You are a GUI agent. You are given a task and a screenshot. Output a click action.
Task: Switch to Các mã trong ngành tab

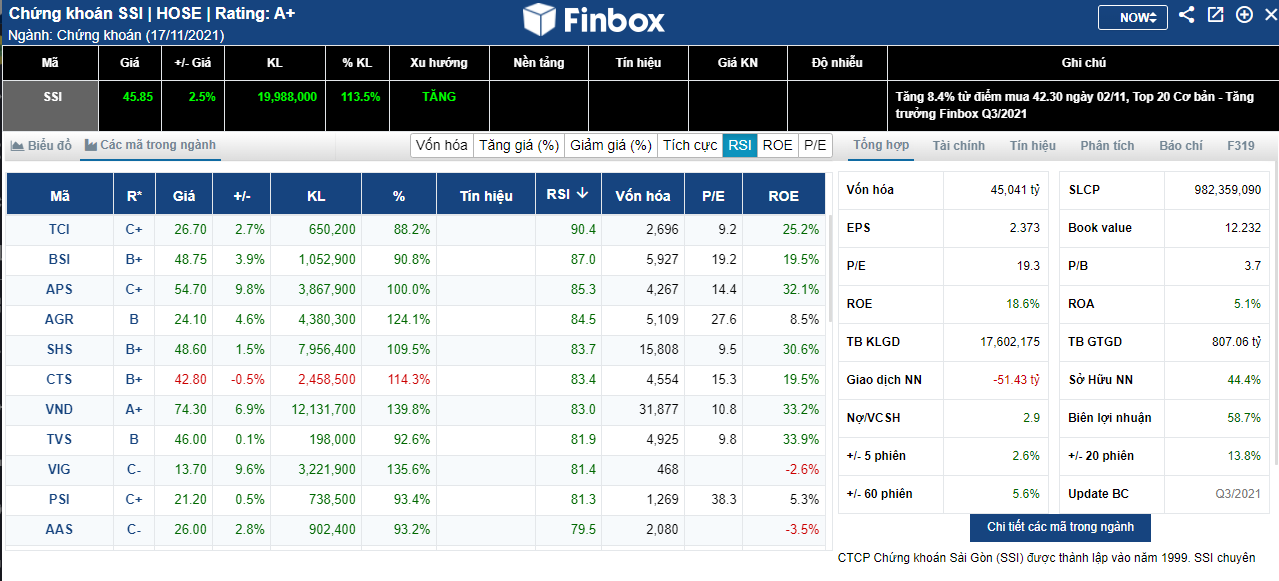click(150, 146)
